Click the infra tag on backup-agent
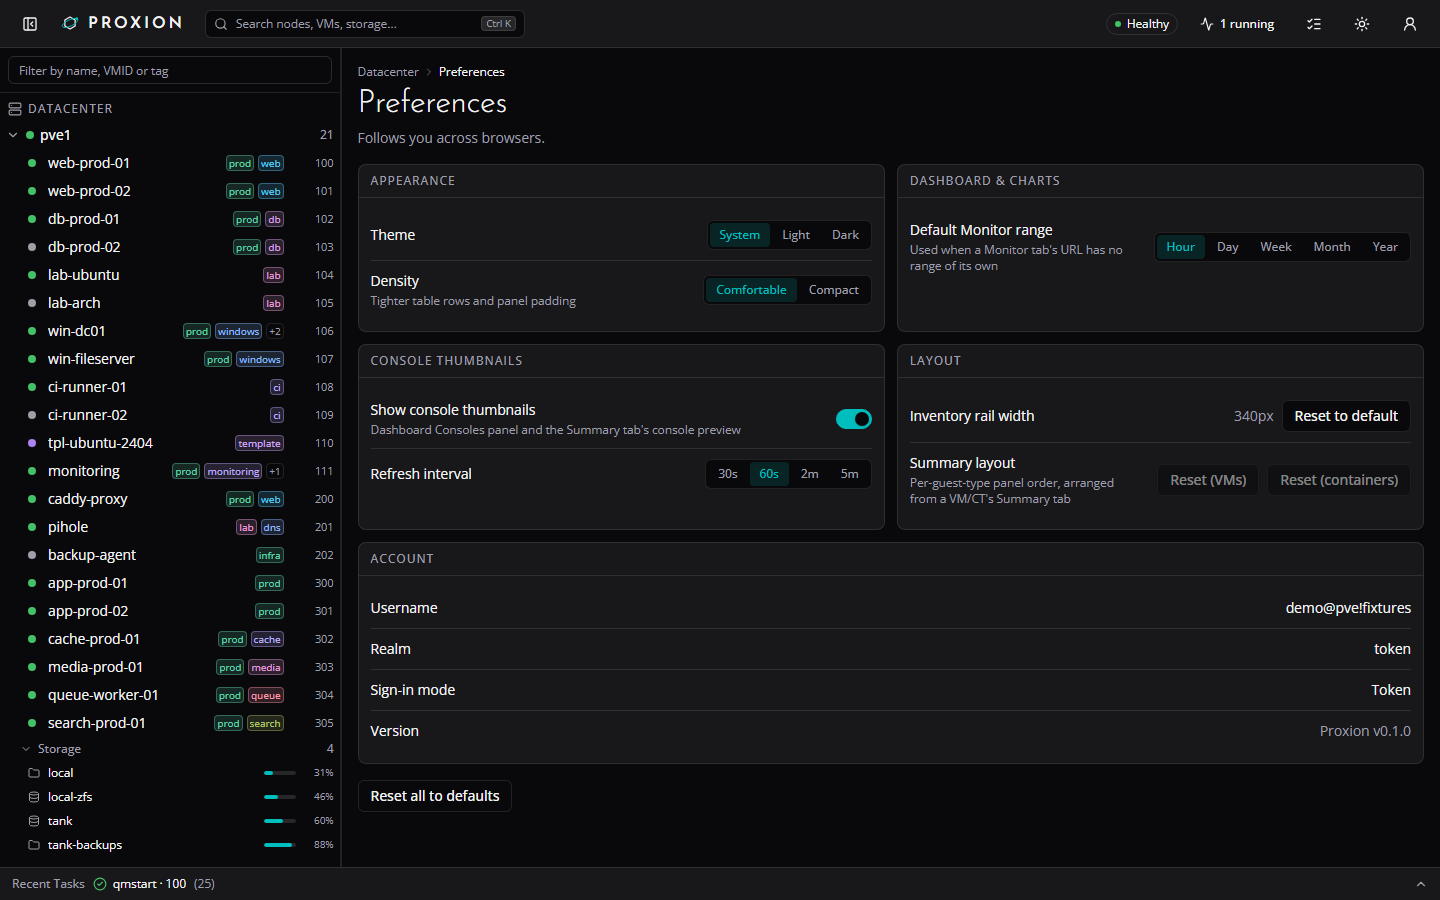 tap(270, 556)
